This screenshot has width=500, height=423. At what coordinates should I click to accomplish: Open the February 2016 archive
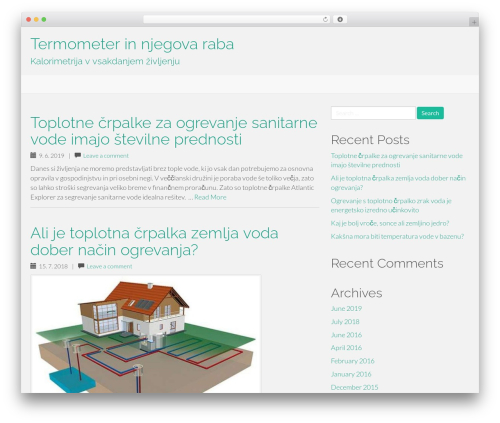pyautogui.click(x=352, y=361)
